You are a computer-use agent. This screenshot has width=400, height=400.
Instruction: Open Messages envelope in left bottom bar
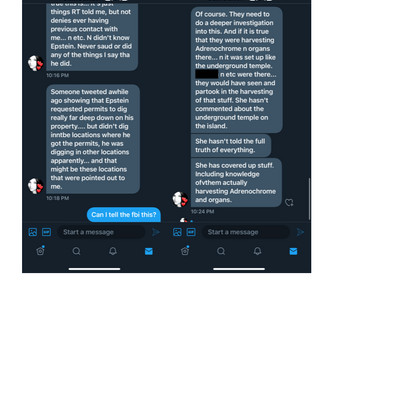pos(149,251)
